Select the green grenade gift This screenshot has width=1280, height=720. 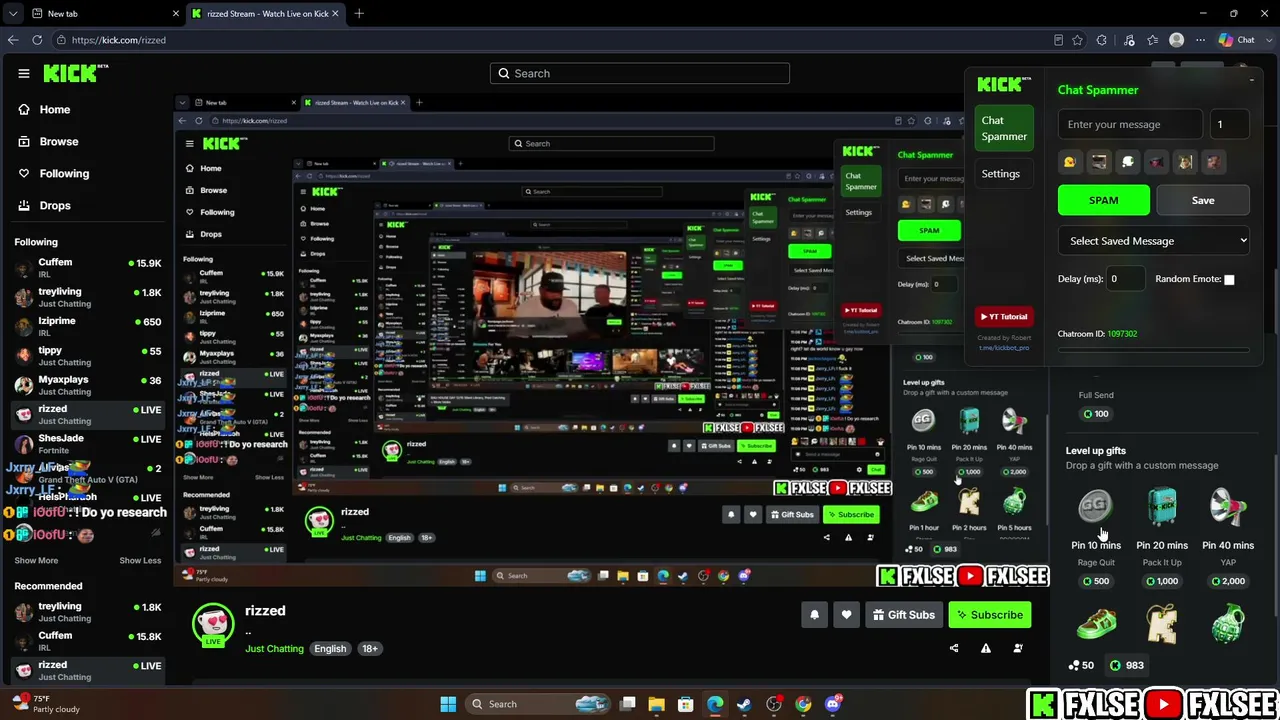tap(1228, 624)
